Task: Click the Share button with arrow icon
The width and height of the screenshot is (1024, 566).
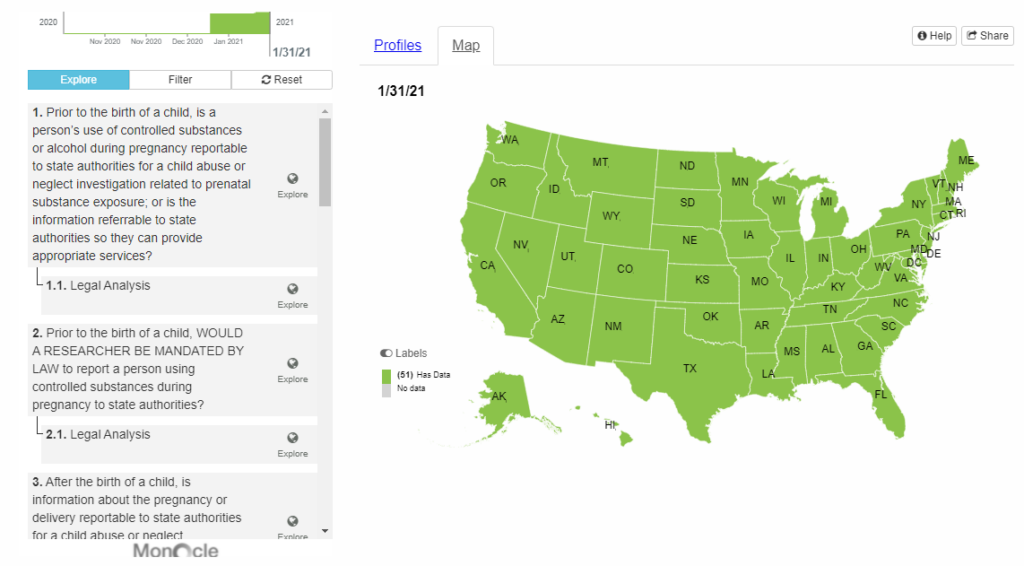Action: click(x=987, y=36)
